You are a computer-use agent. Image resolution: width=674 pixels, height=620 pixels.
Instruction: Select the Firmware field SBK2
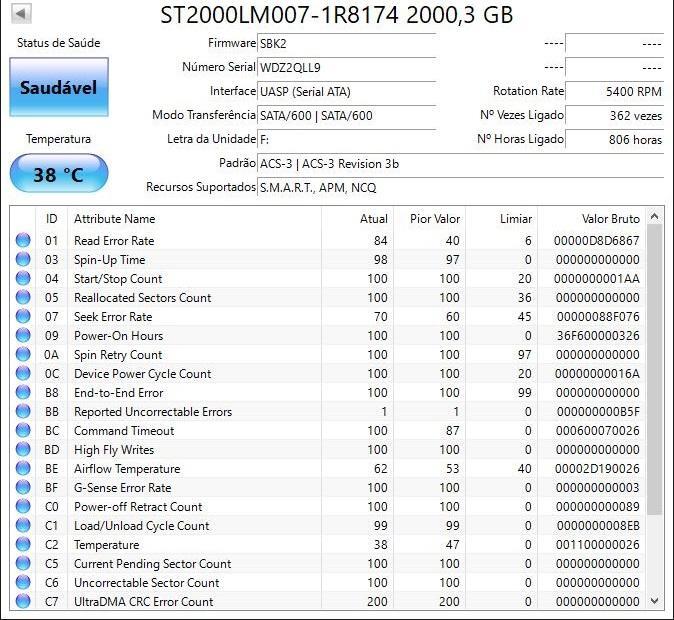pos(346,43)
